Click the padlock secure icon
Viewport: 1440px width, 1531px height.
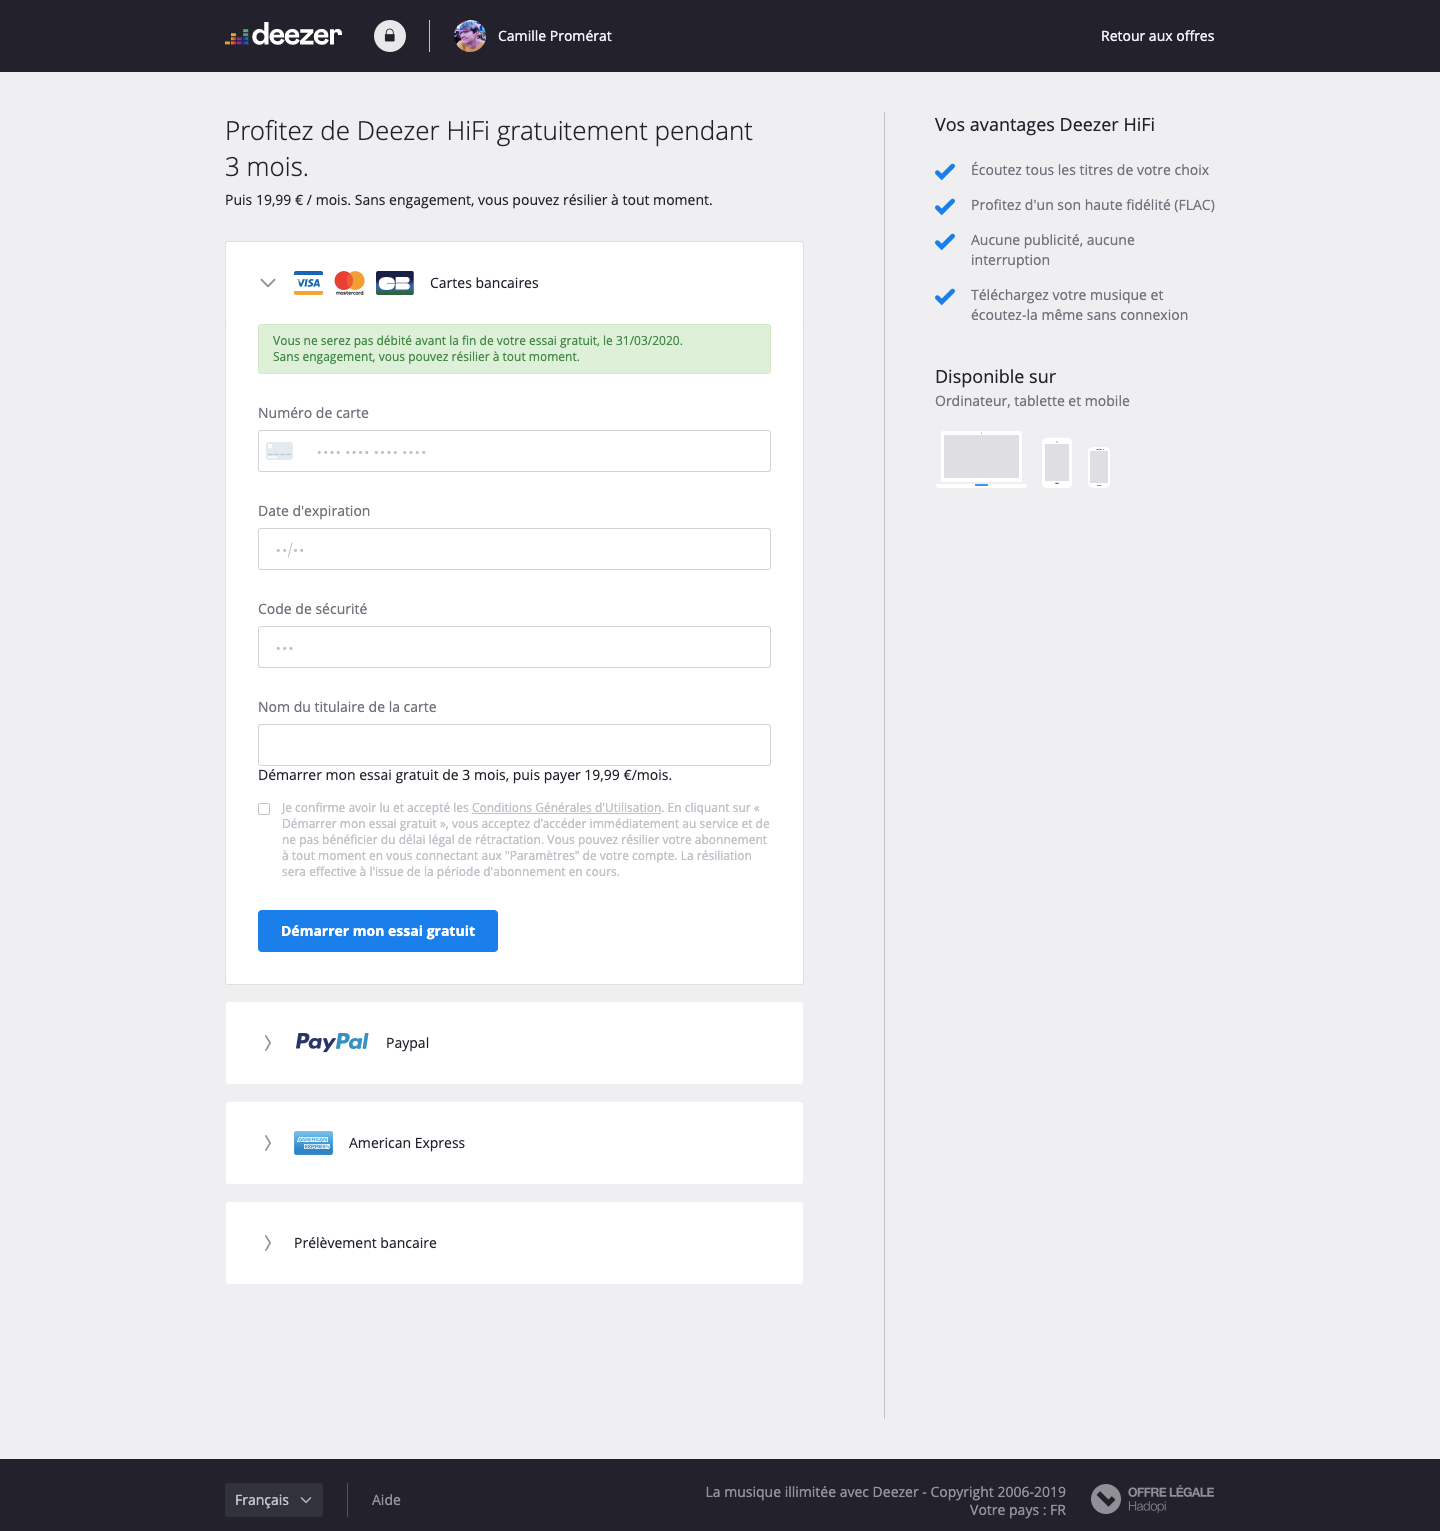coord(390,36)
